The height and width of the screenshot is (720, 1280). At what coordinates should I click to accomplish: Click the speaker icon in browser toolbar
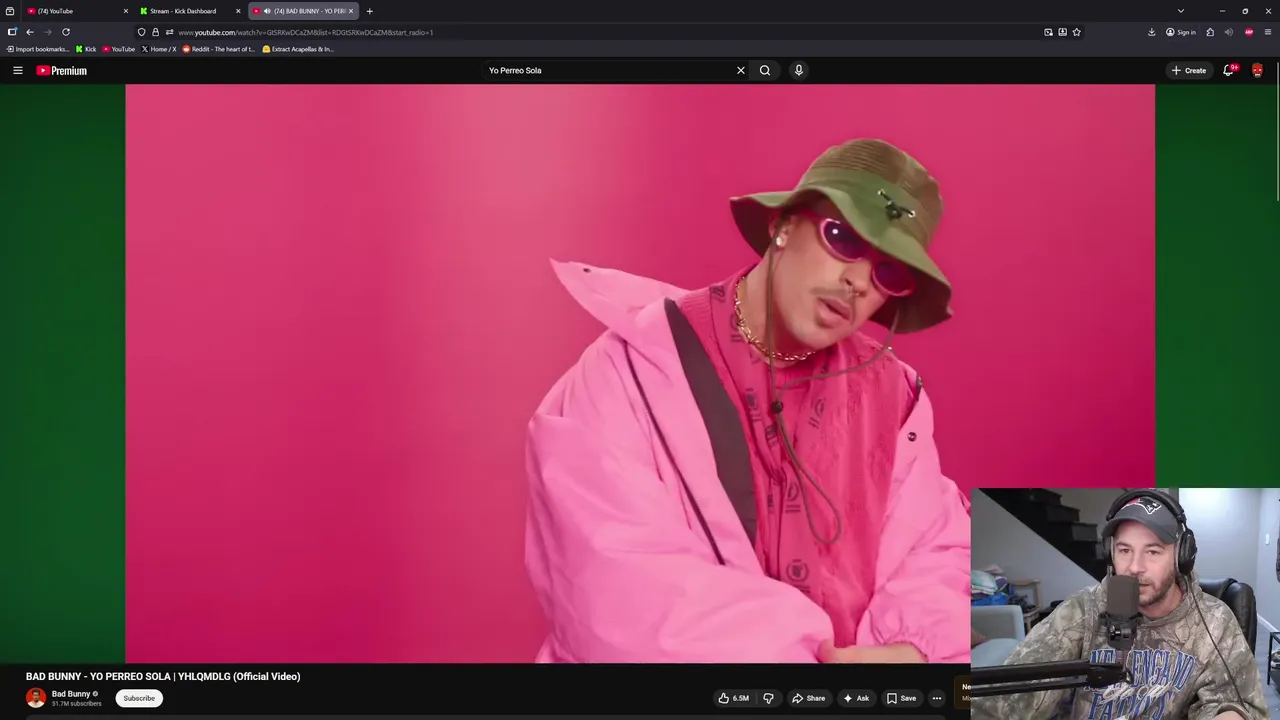coord(1229,32)
